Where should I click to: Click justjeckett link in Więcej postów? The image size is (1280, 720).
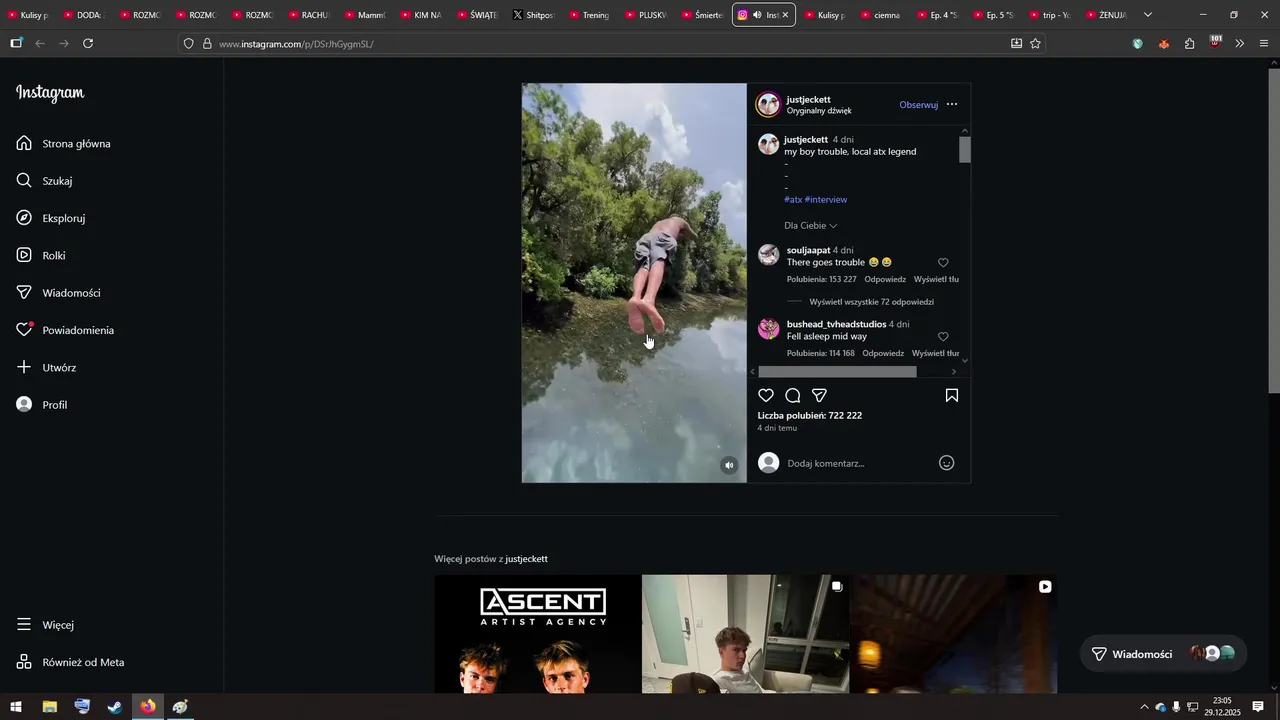[x=526, y=559]
